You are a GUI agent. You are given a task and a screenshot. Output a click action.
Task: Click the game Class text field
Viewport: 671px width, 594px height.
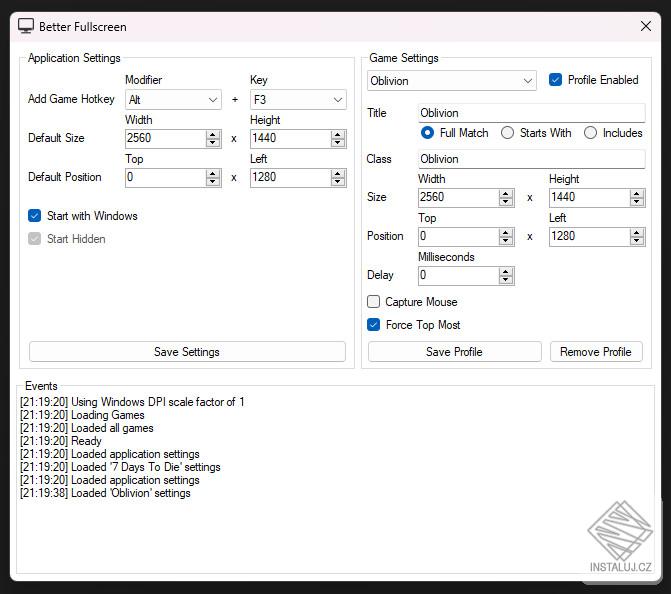[531, 159]
